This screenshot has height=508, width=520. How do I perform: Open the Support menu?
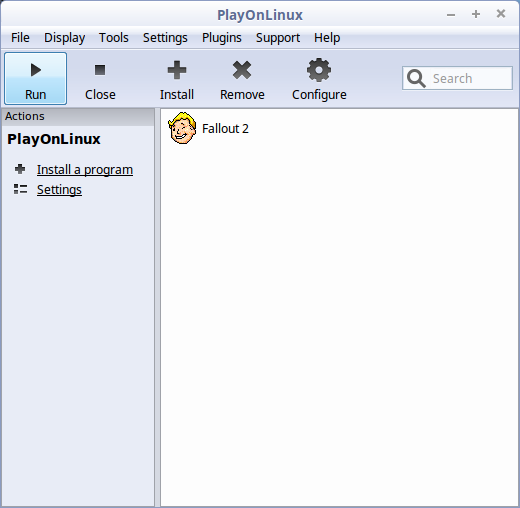pos(278,38)
